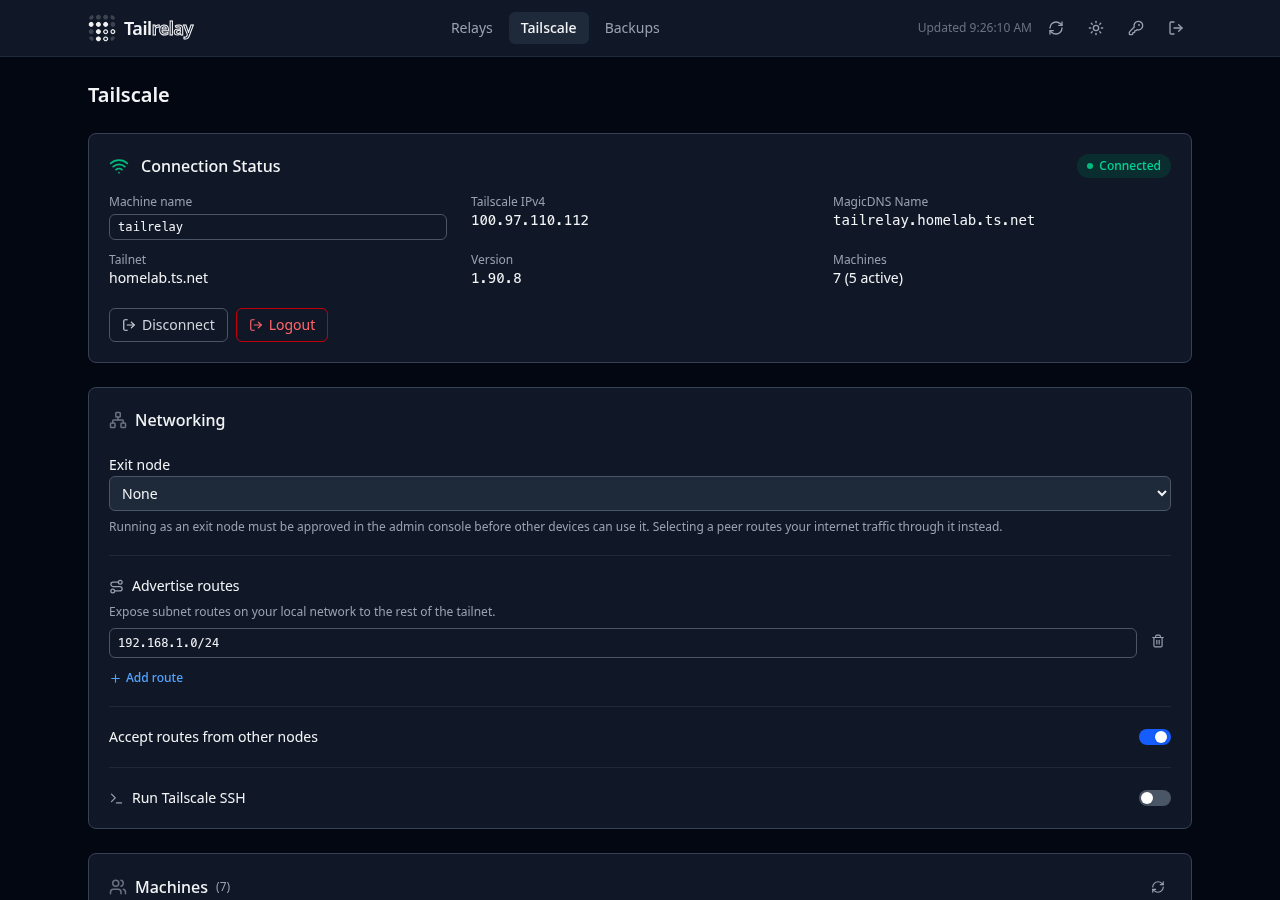Image resolution: width=1280 pixels, height=900 pixels.
Task: Click the Machines section people icon
Action: click(x=118, y=887)
